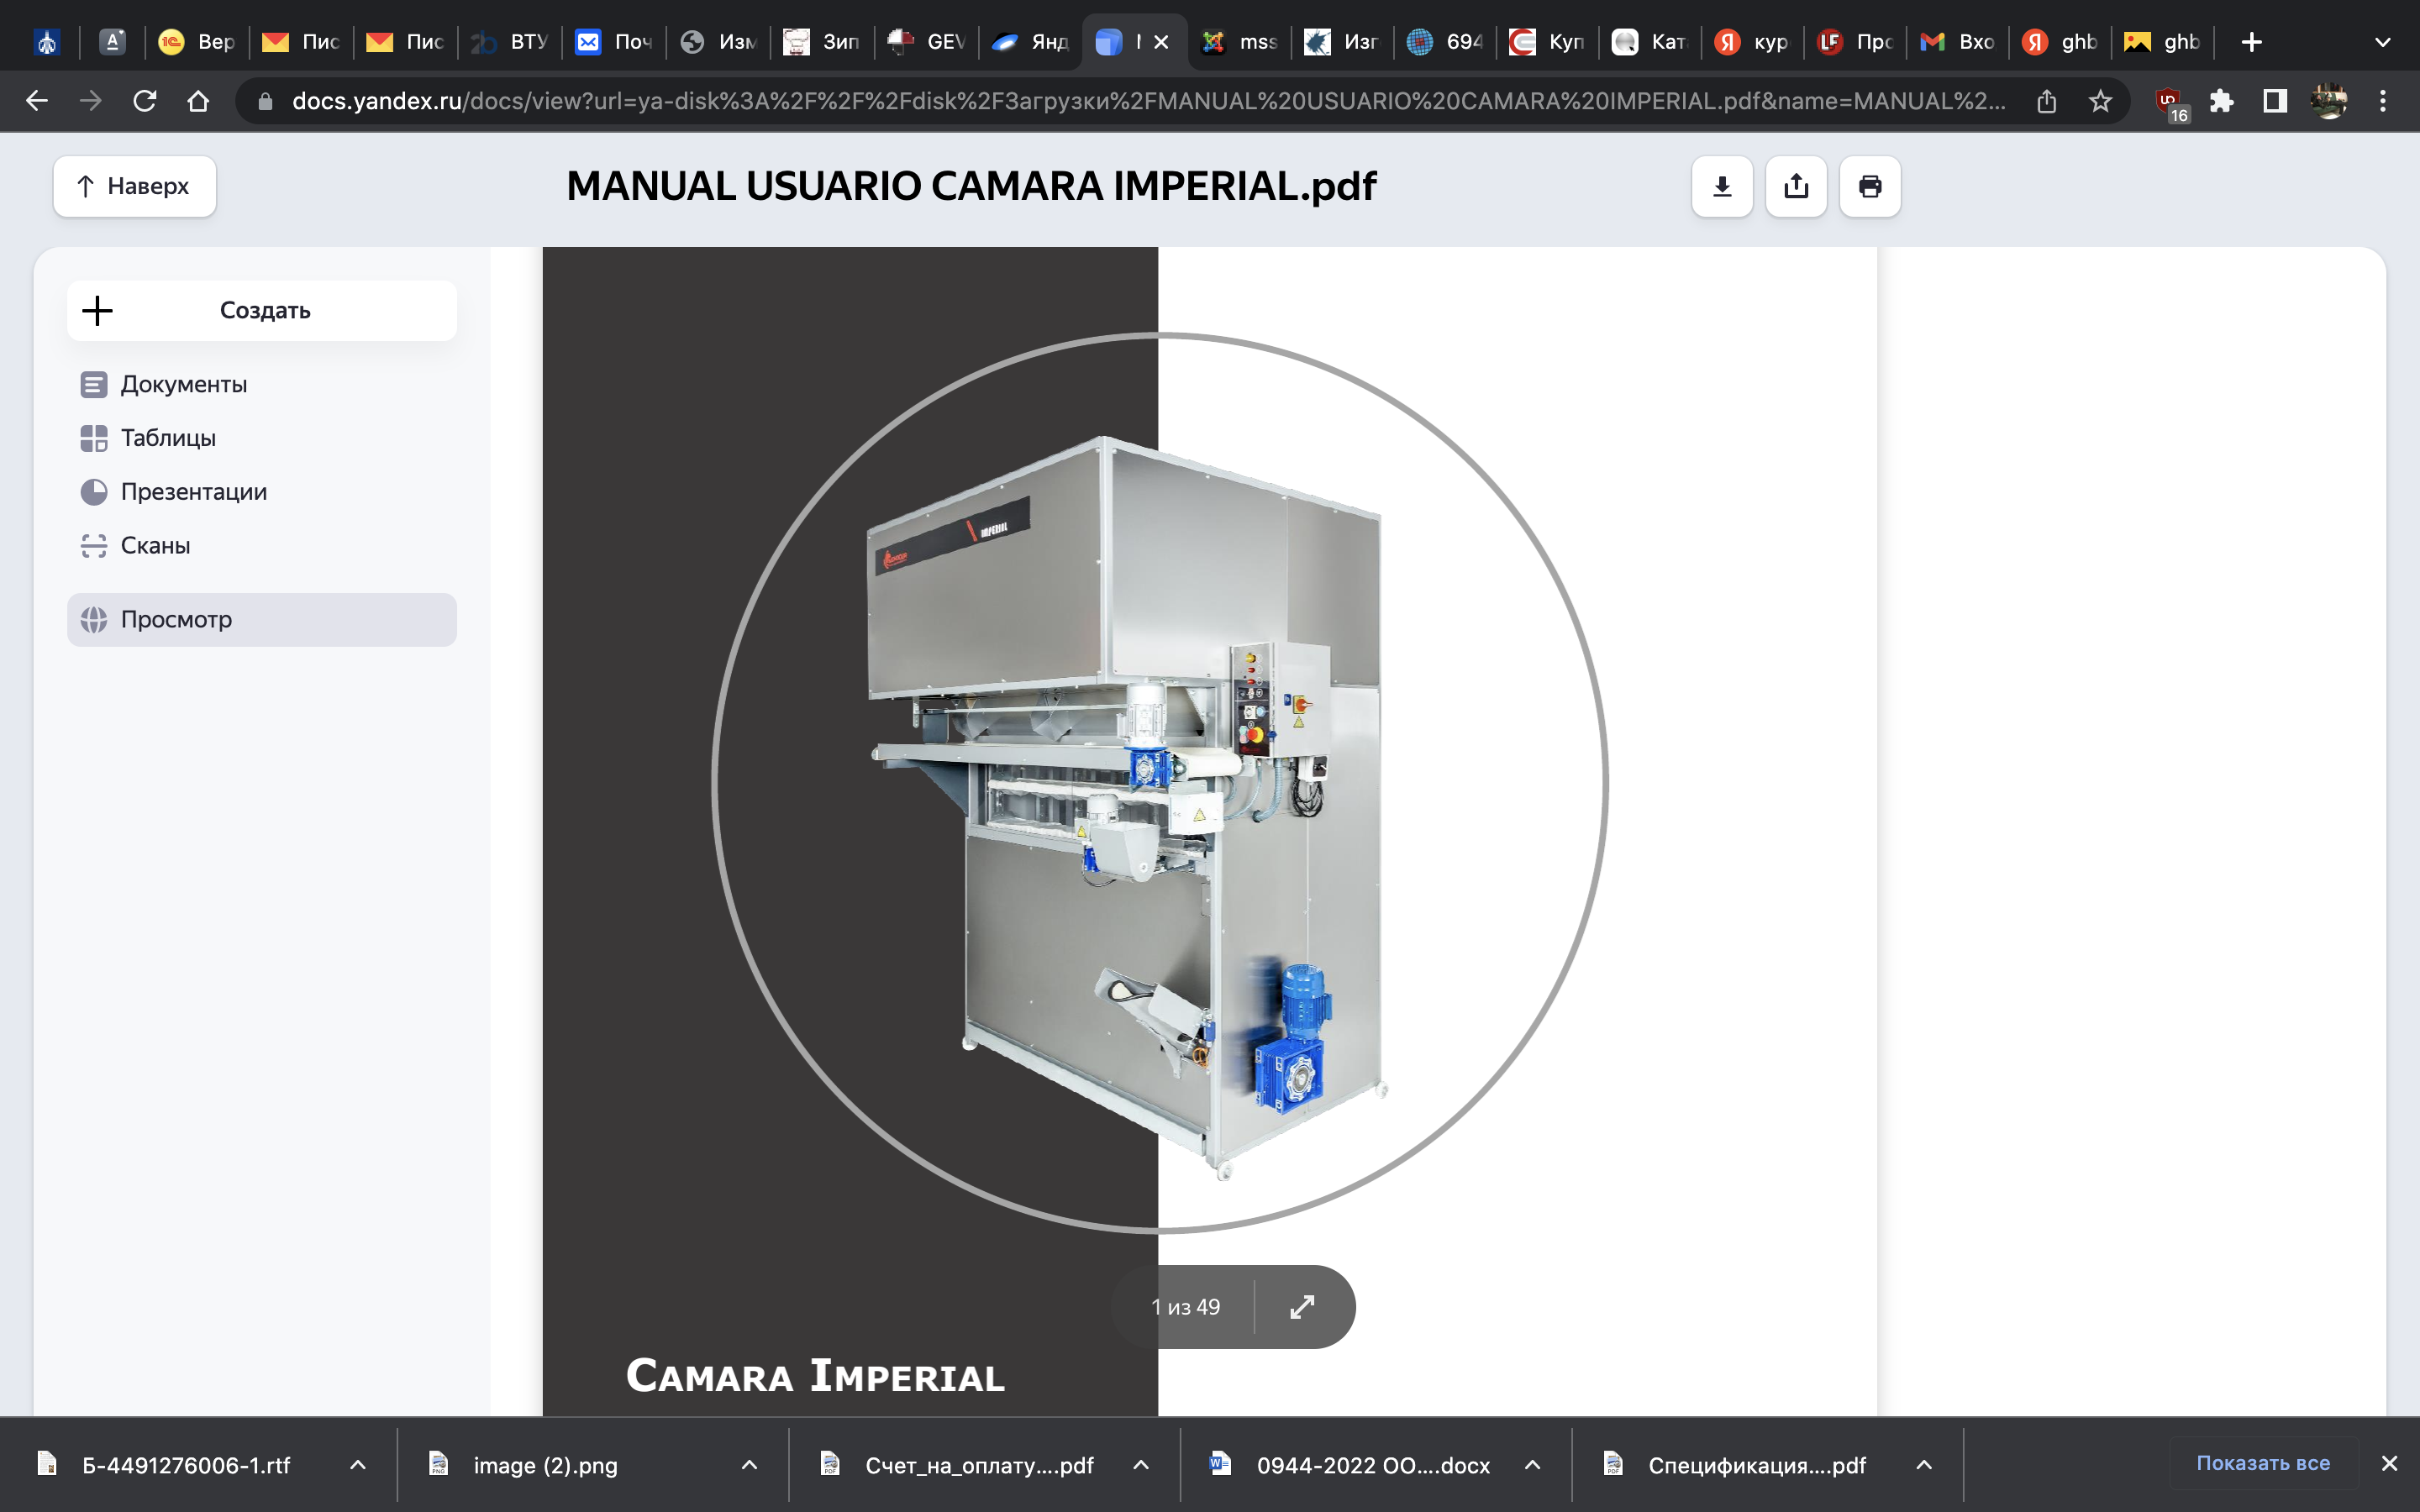Download the PDF using the download icon
Viewport: 2420px width, 1512px height.
point(1721,186)
